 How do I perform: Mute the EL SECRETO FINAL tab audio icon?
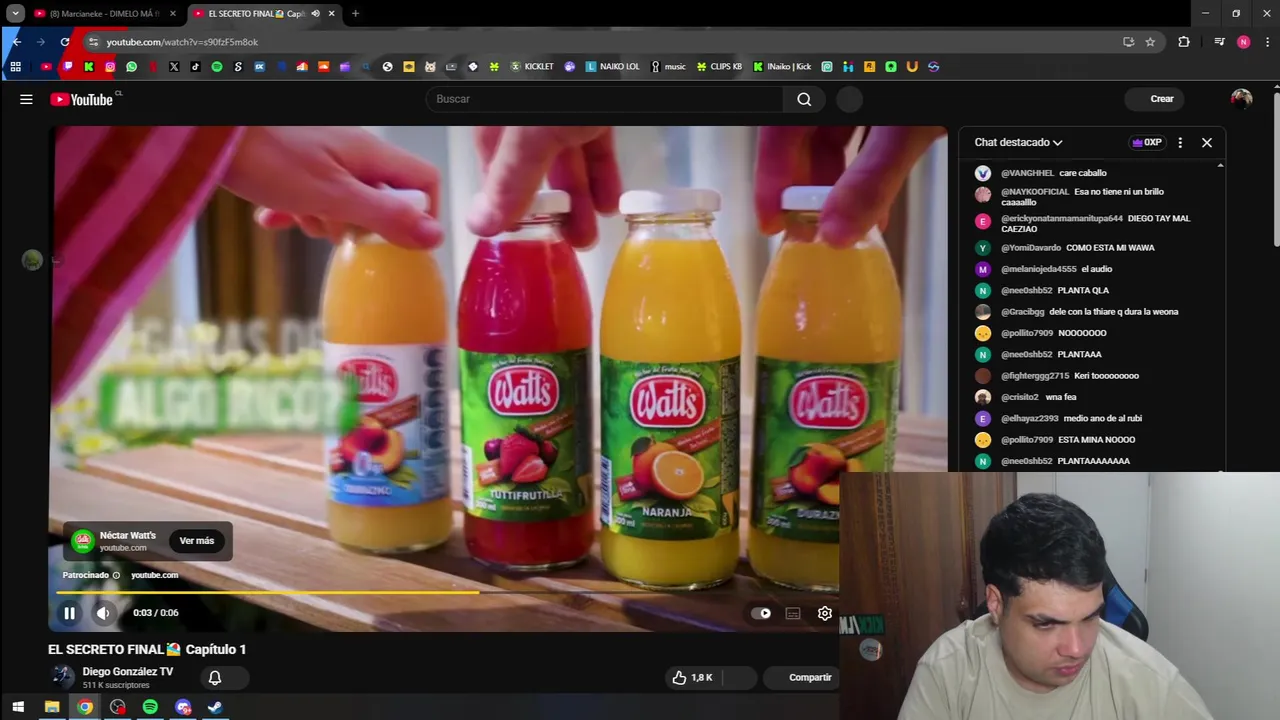point(315,14)
